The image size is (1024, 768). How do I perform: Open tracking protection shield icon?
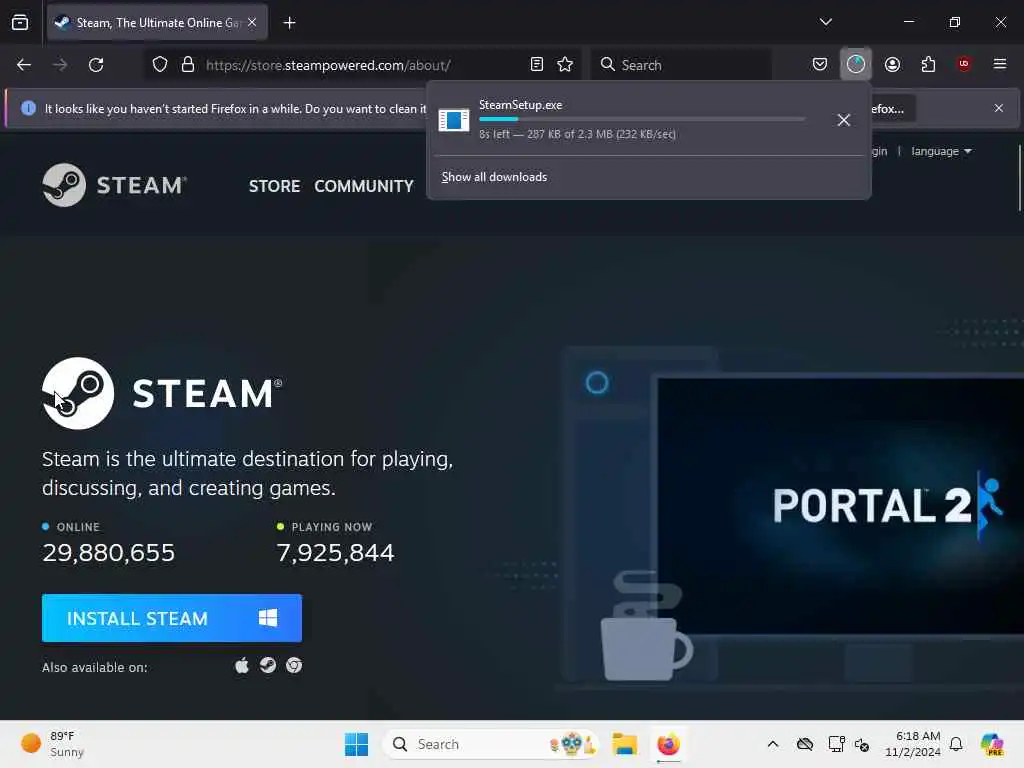click(x=160, y=65)
